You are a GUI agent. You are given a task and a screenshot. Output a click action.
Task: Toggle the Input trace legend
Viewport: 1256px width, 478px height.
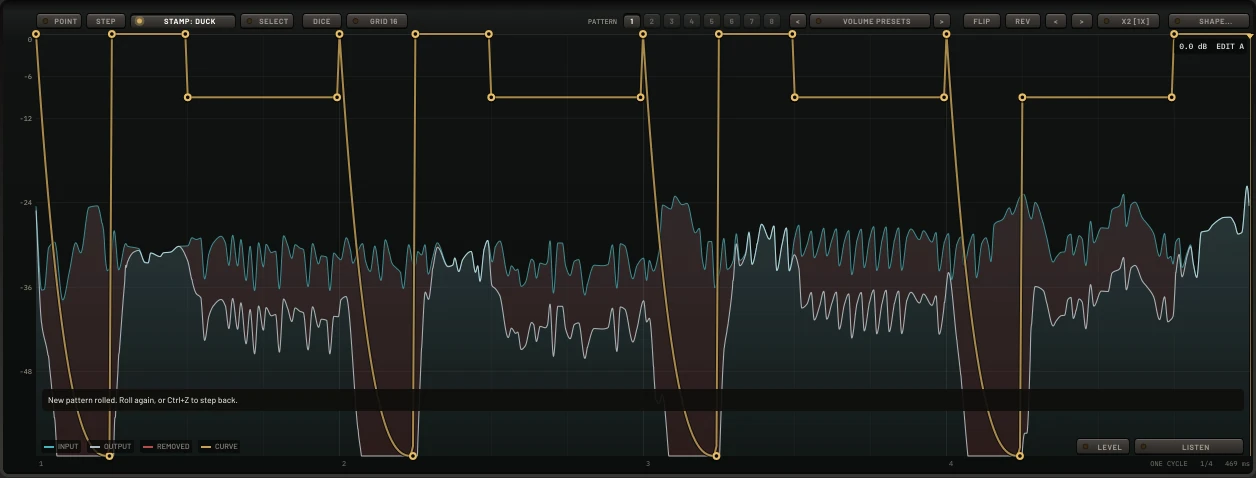61,447
